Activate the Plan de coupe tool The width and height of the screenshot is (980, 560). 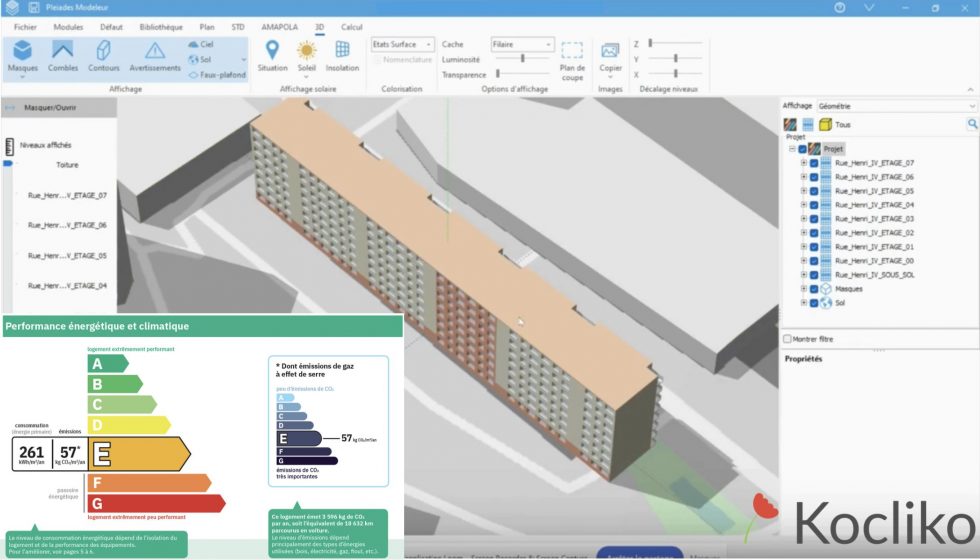click(572, 61)
